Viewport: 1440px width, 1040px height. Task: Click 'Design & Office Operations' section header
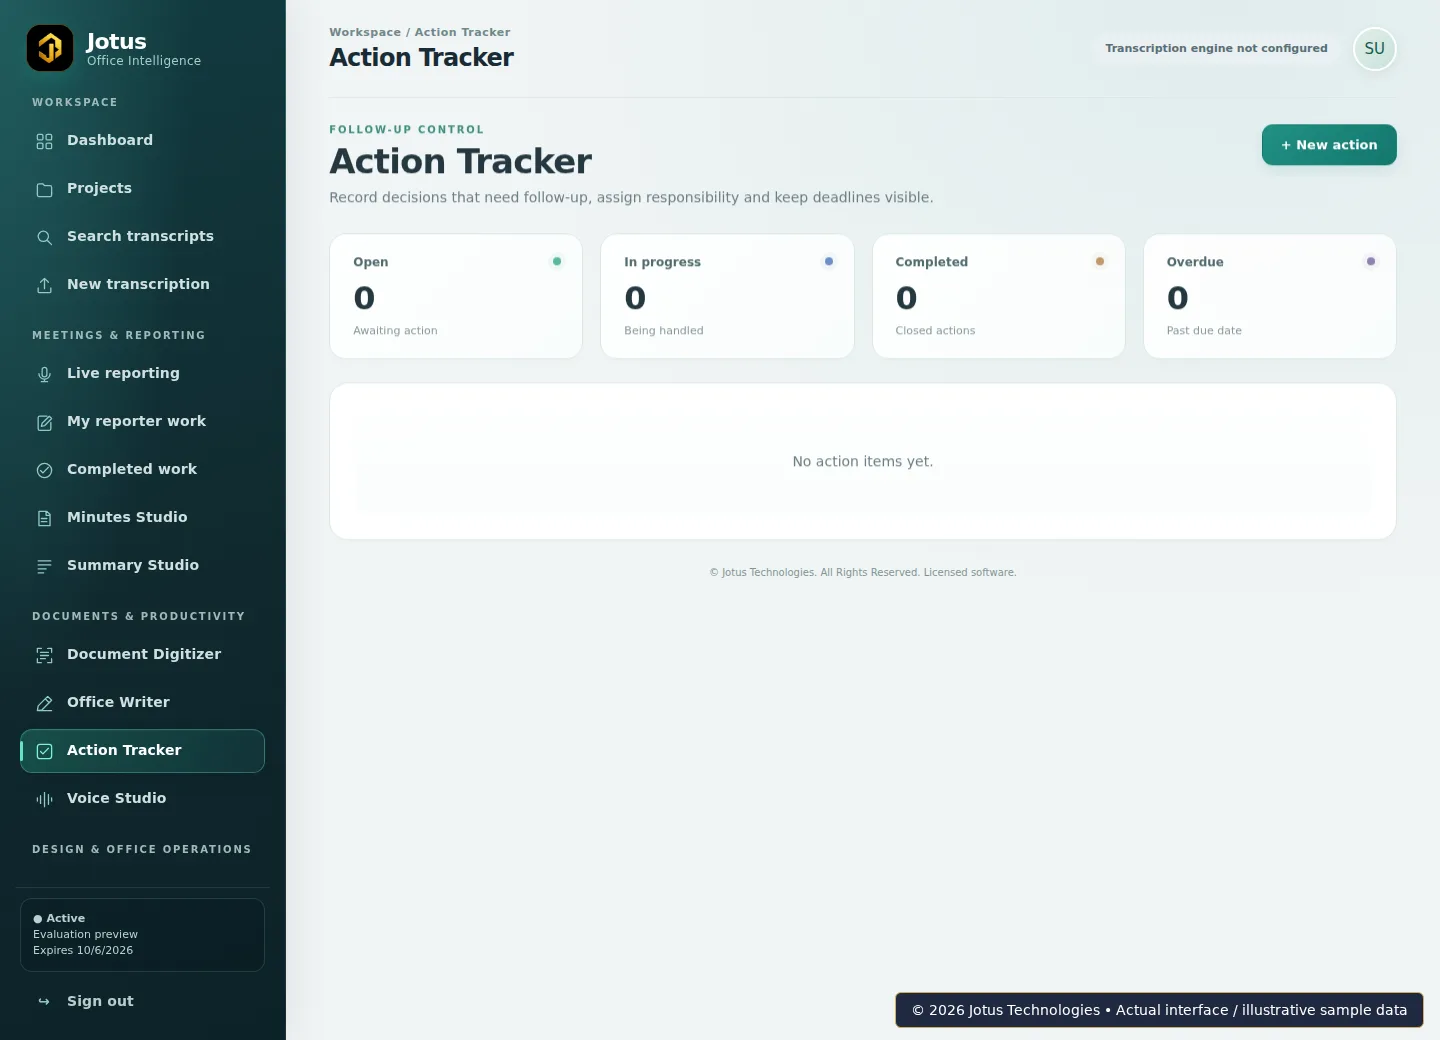(142, 850)
